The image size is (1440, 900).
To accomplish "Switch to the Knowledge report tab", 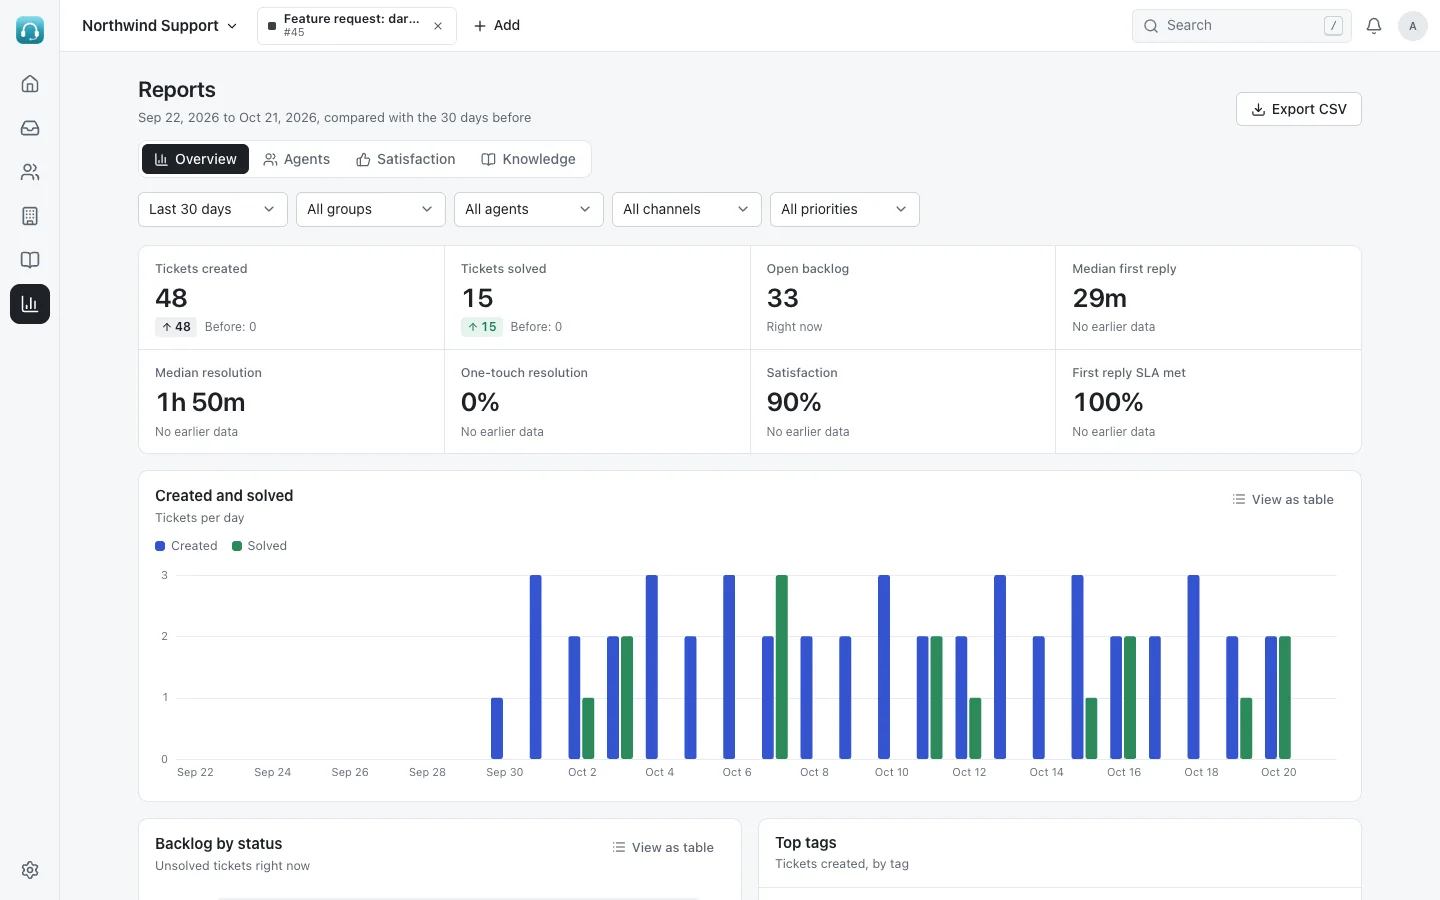I will point(529,159).
